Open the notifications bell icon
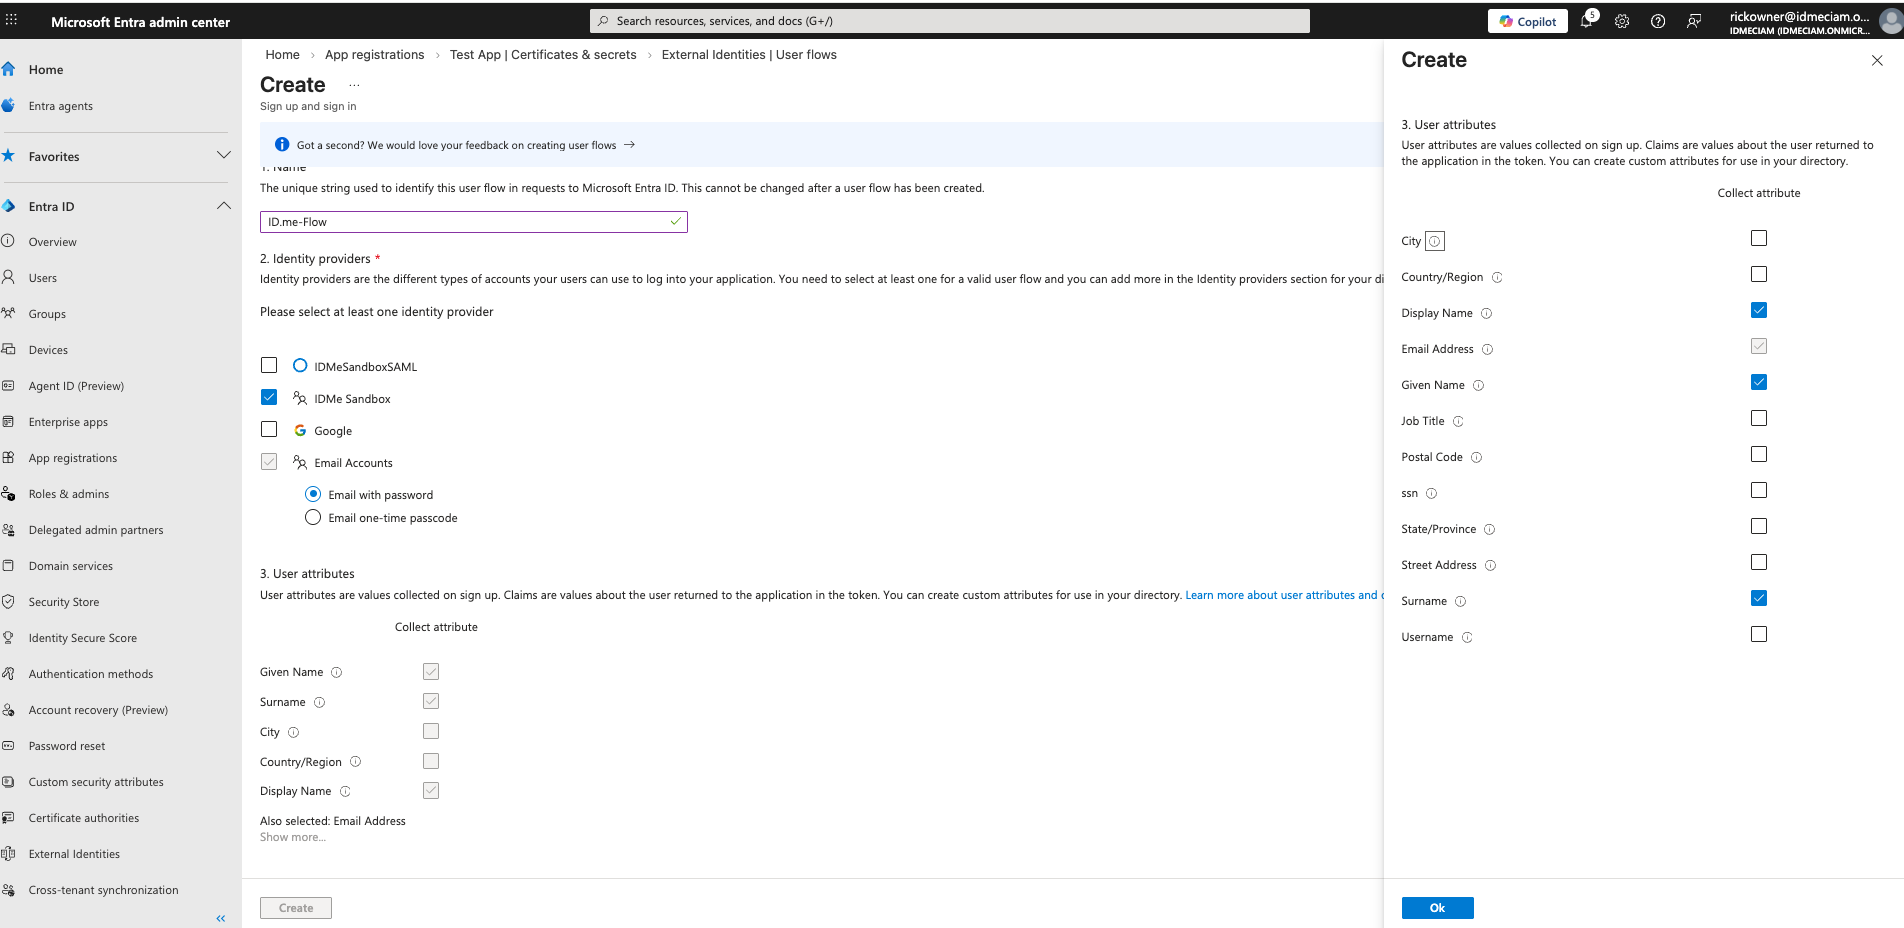Viewport: 1904px width, 928px height. [1586, 20]
